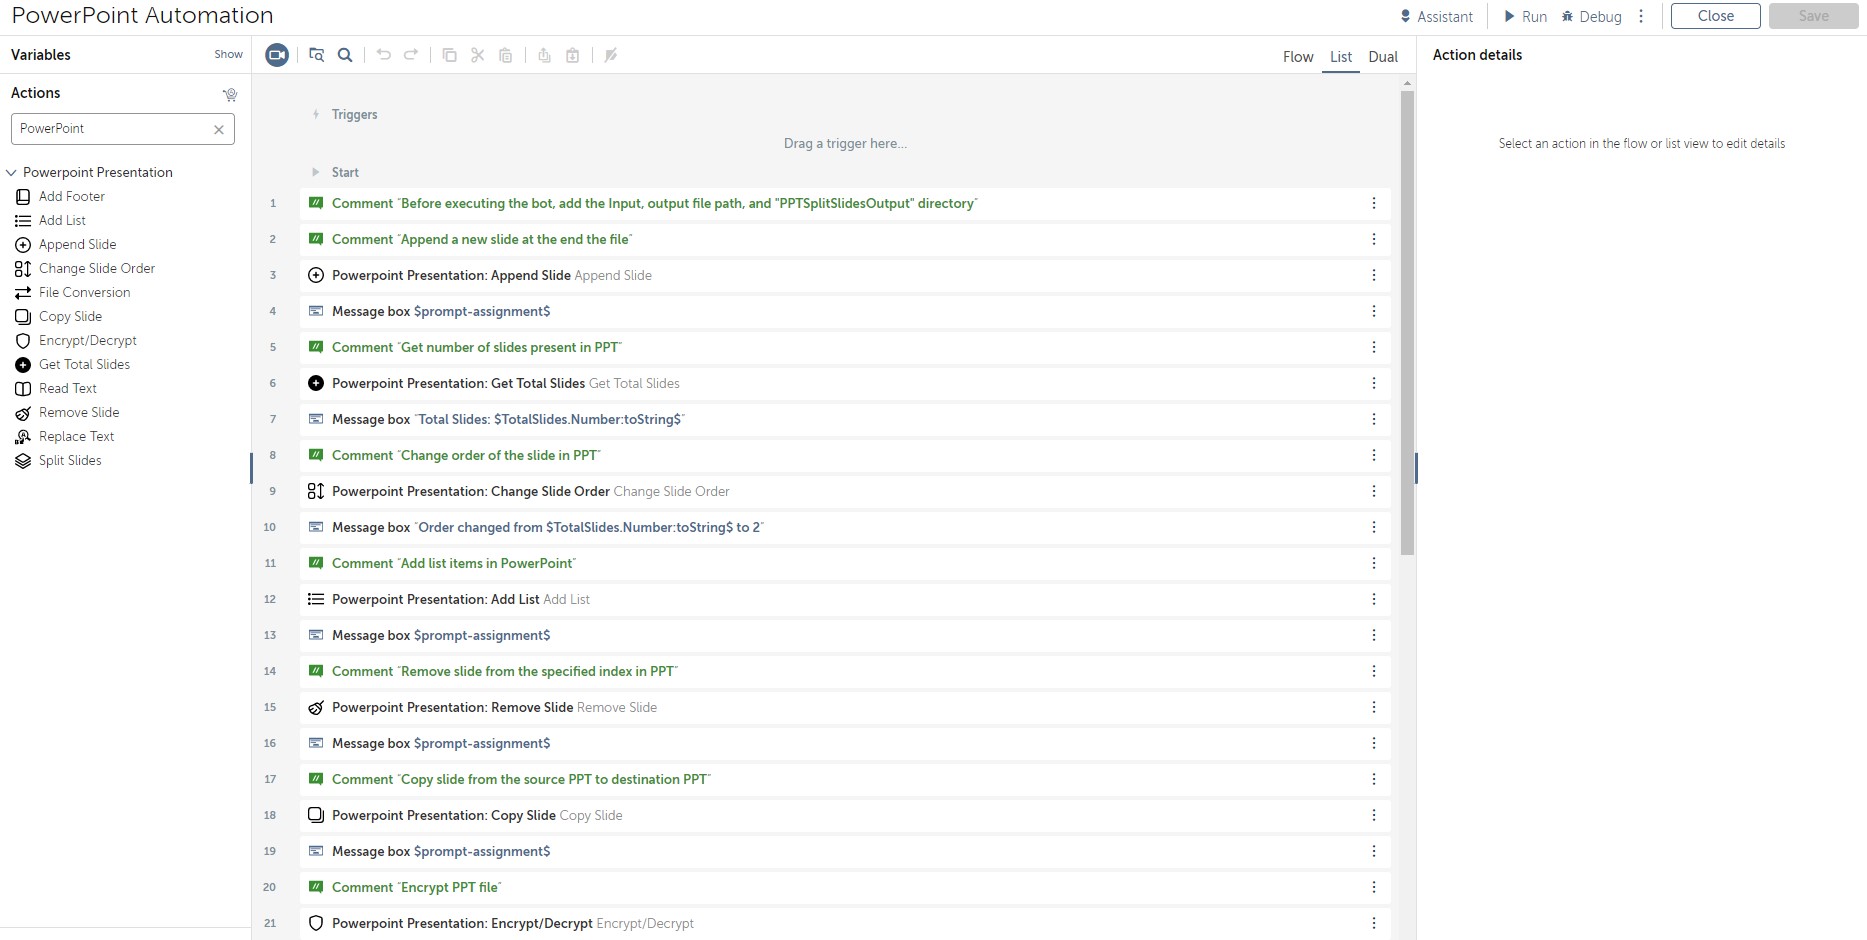The width and height of the screenshot is (1867, 940).
Task: Start the recorder with the camera icon
Action: click(277, 55)
